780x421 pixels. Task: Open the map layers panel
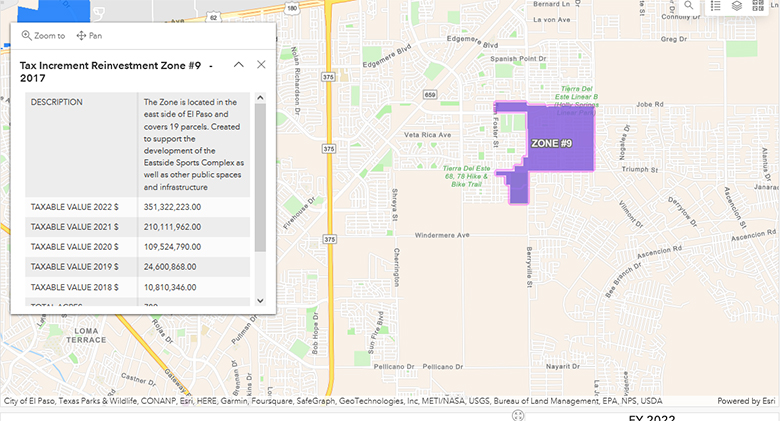pyautogui.click(x=736, y=5)
